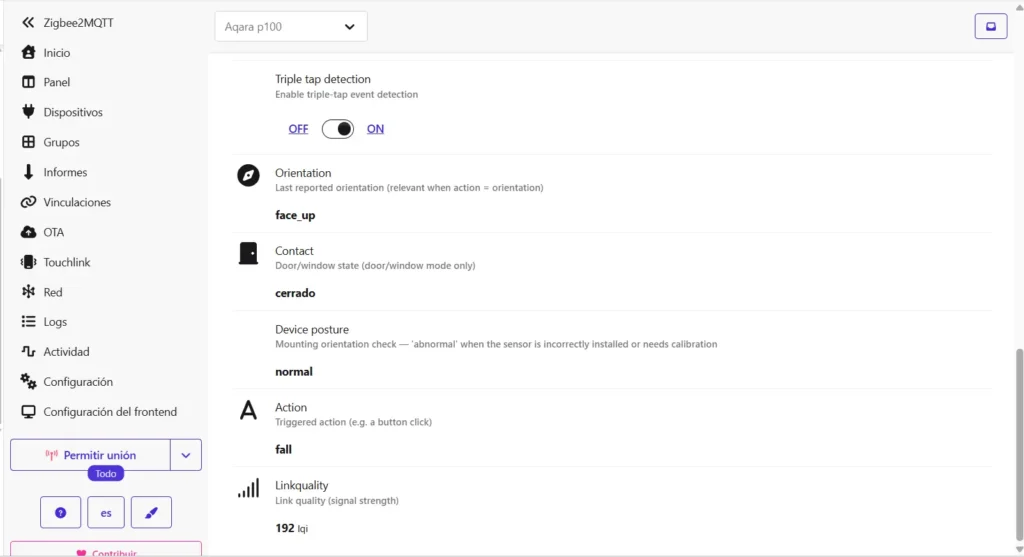Viewport: 1024px width, 557px height.
Task: Click the Touchlink icon
Action: 28,262
